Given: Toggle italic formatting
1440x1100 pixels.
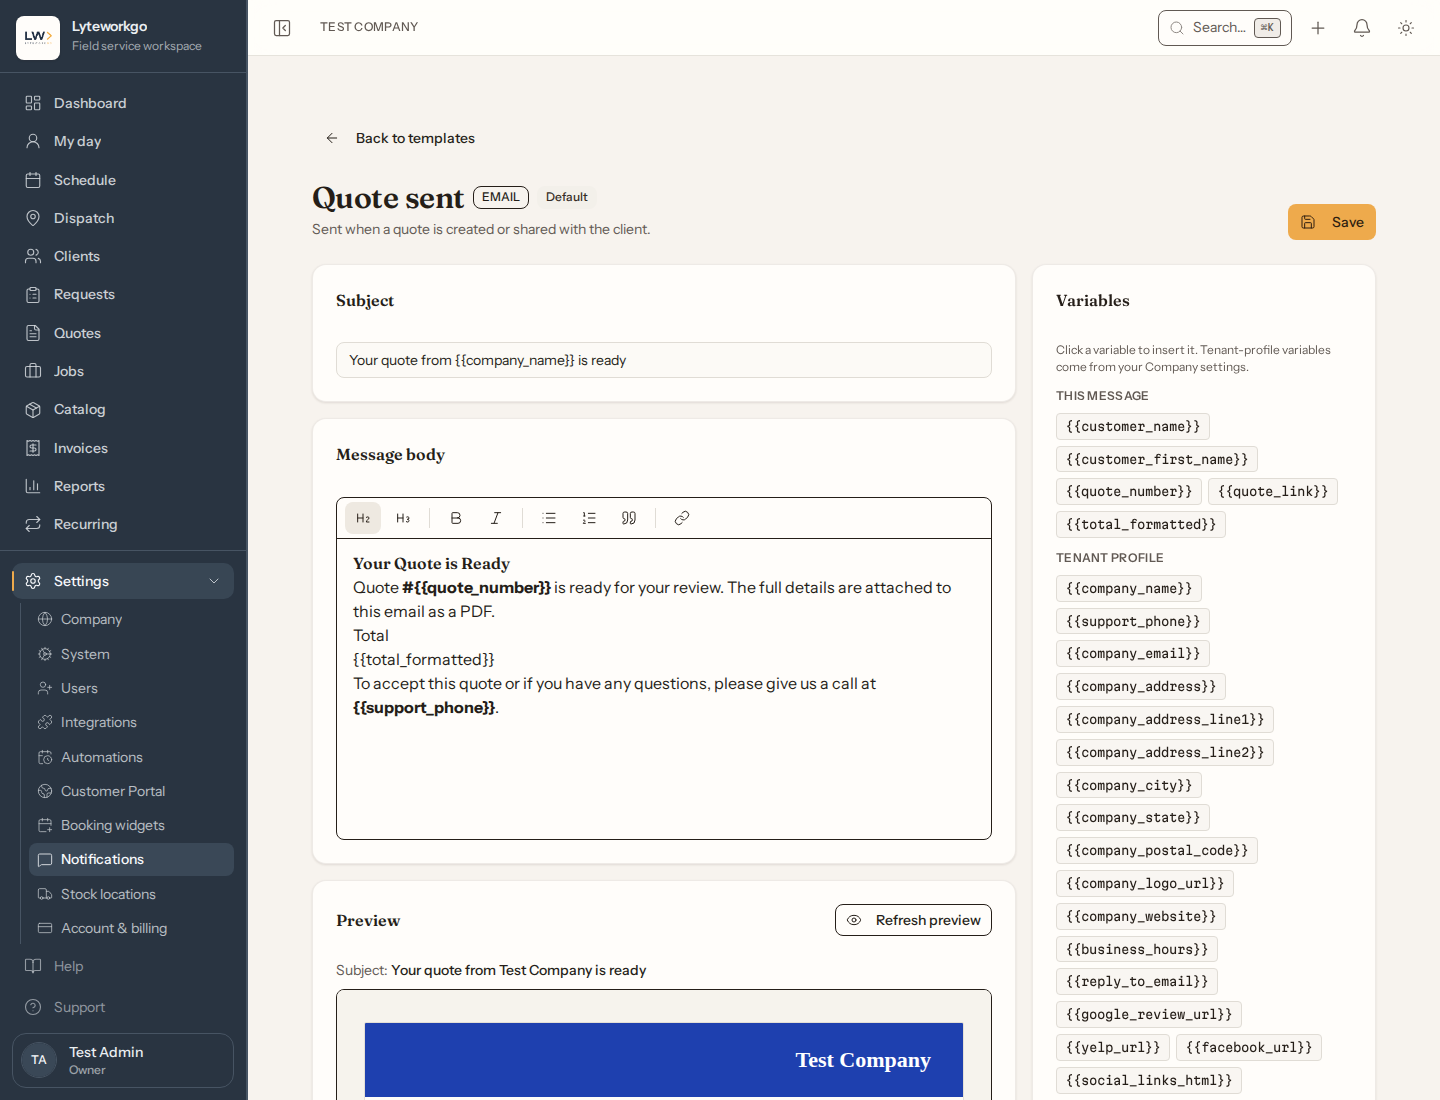Looking at the screenshot, I should 496,518.
